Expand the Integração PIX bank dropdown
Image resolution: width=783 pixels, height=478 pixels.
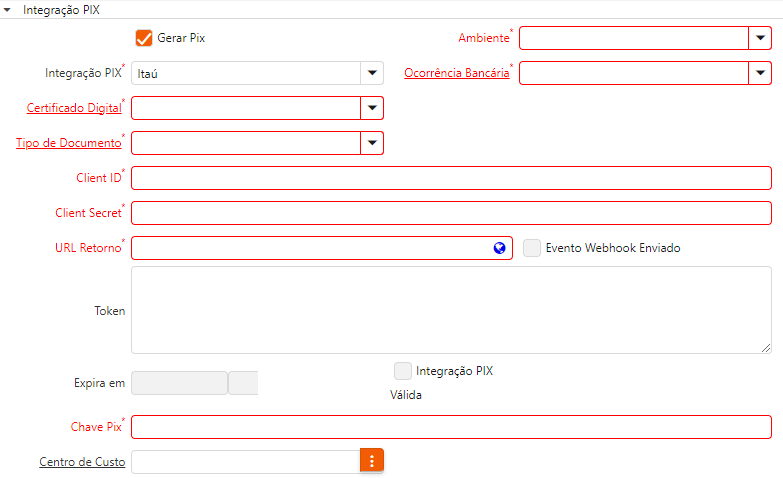[372, 73]
